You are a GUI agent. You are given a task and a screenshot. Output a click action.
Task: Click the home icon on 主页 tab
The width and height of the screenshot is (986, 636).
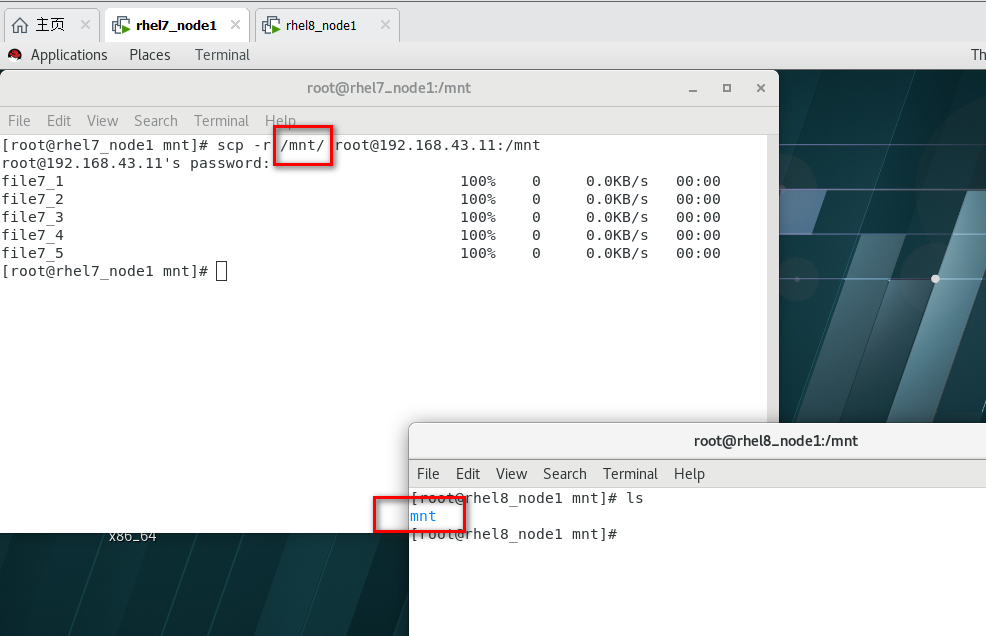pos(20,25)
